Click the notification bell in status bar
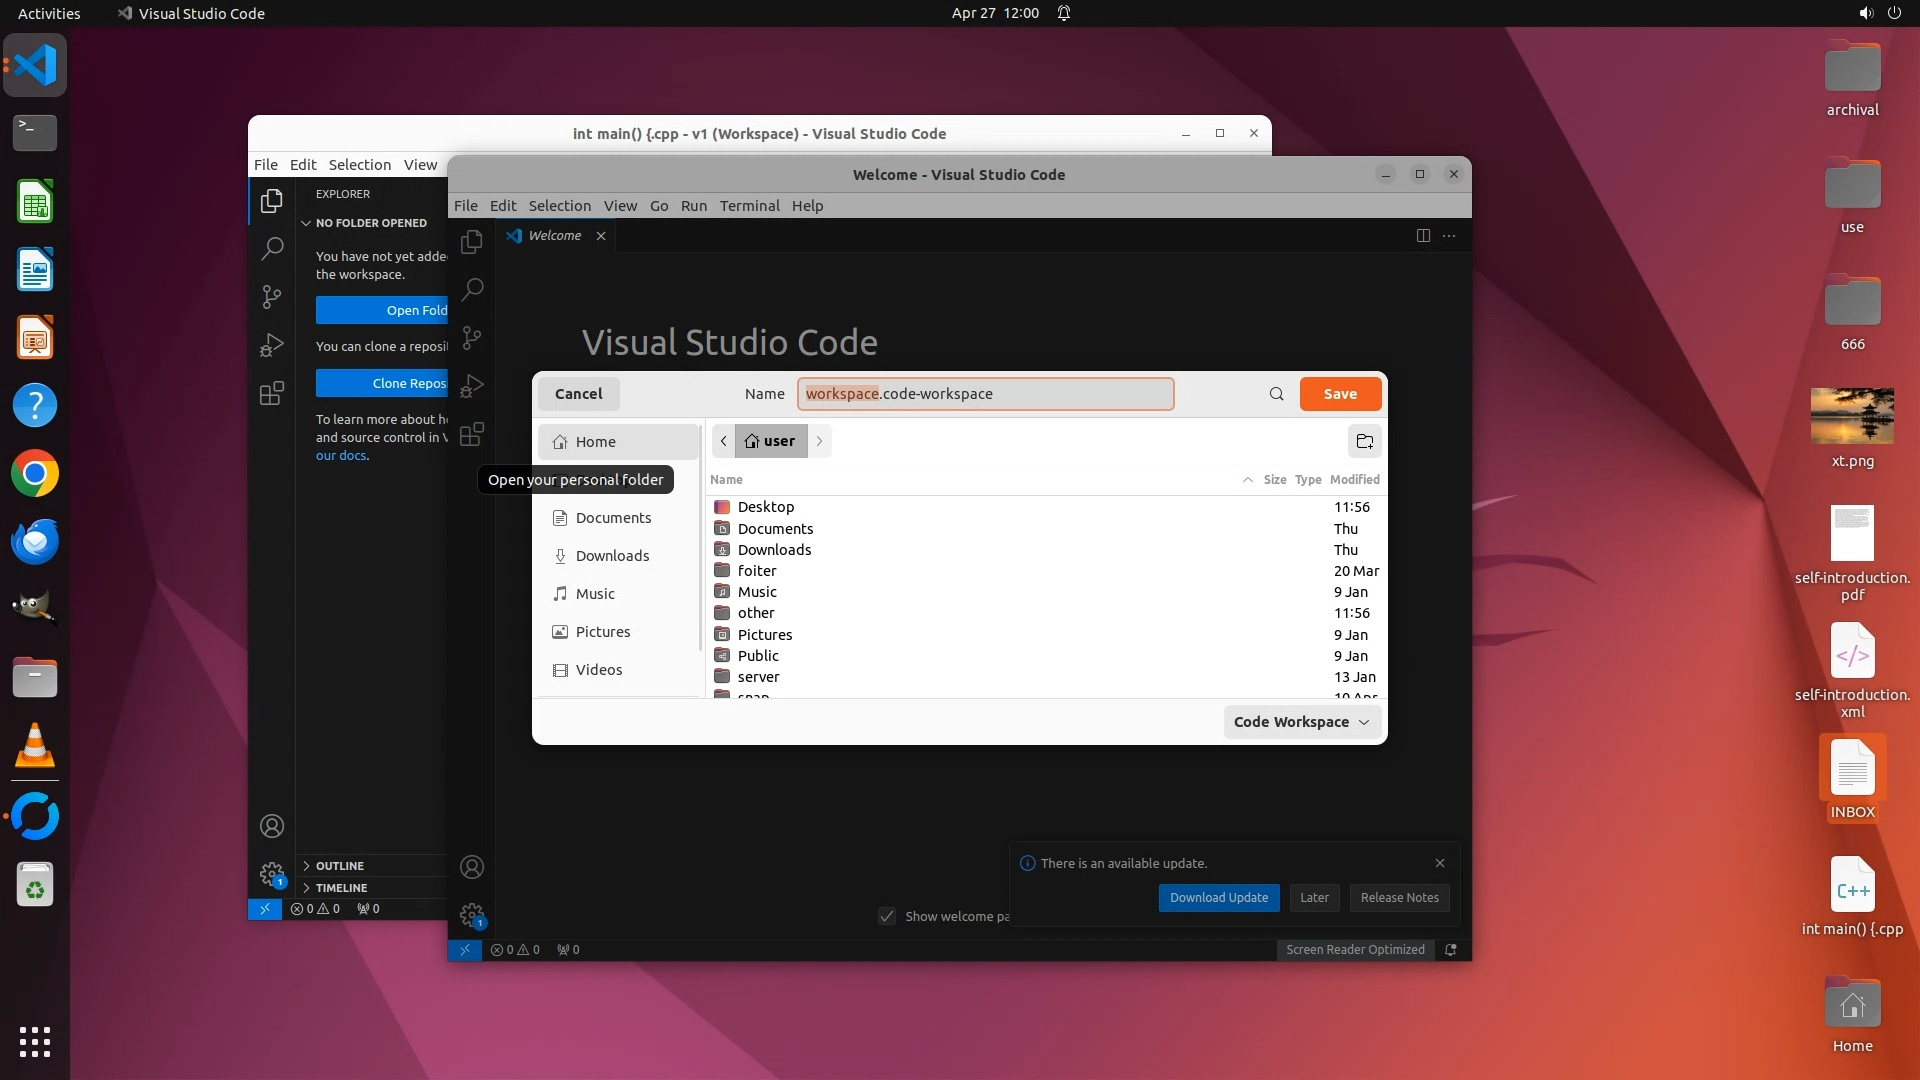The width and height of the screenshot is (1920, 1080). [x=1450, y=950]
